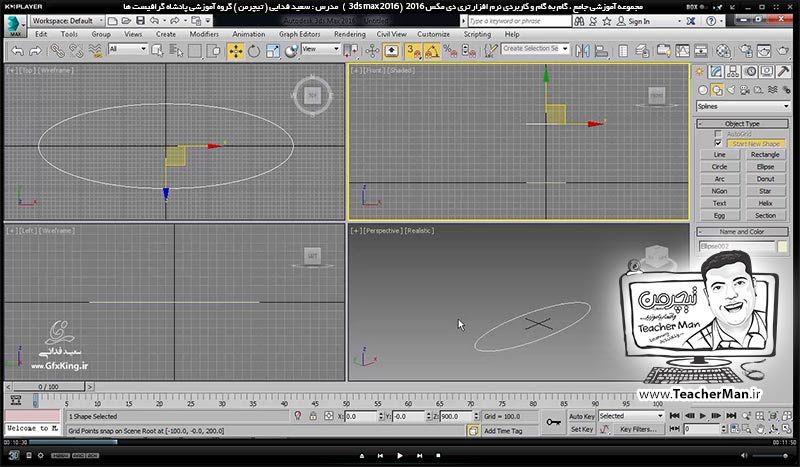
Task: Open the selection filter All dropdown
Action: (x=128, y=49)
